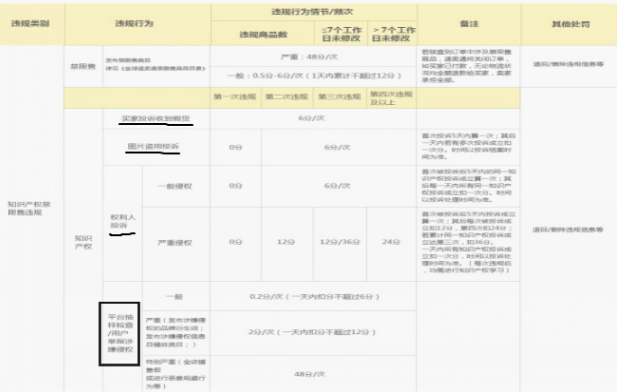Click the underlined 买家投诉收到假货 text
This screenshot has height=392, width=617.
point(156,118)
